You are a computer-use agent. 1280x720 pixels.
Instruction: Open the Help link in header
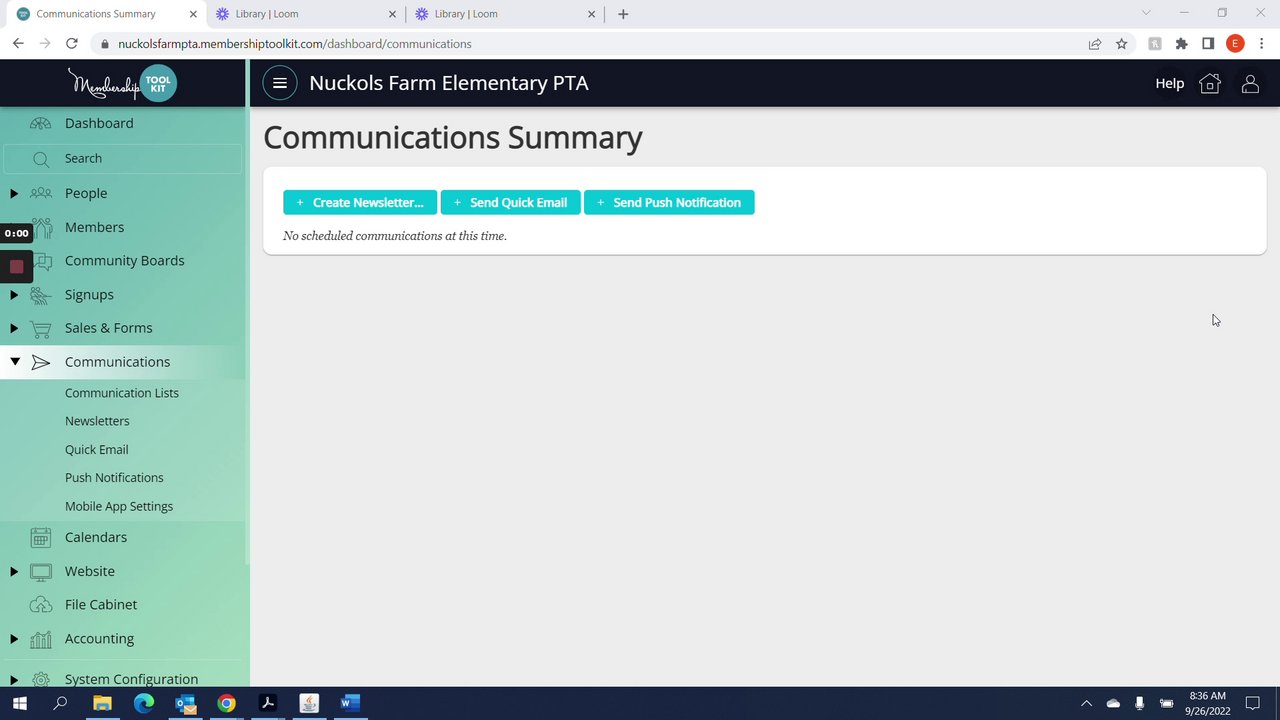coord(1170,83)
